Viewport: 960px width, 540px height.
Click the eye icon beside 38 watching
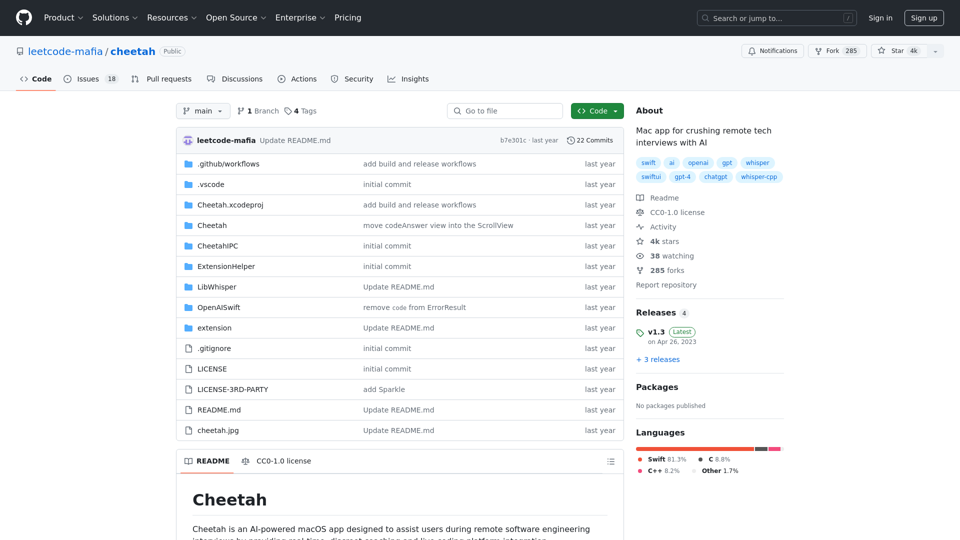click(640, 256)
